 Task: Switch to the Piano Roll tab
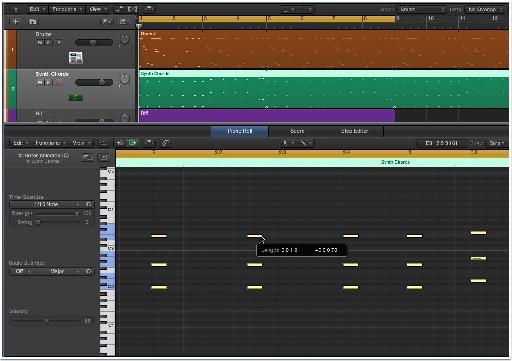pos(239,131)
